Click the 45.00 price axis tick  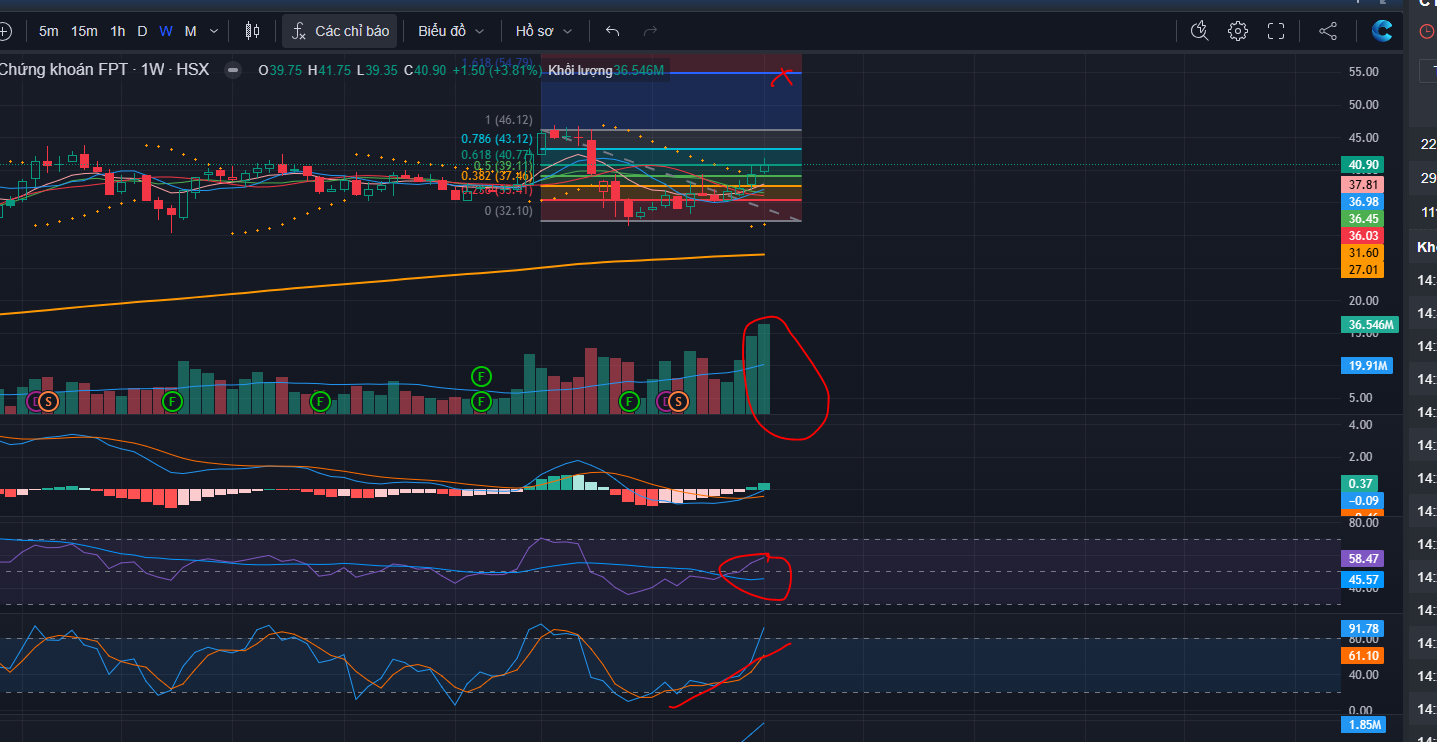1364,138
